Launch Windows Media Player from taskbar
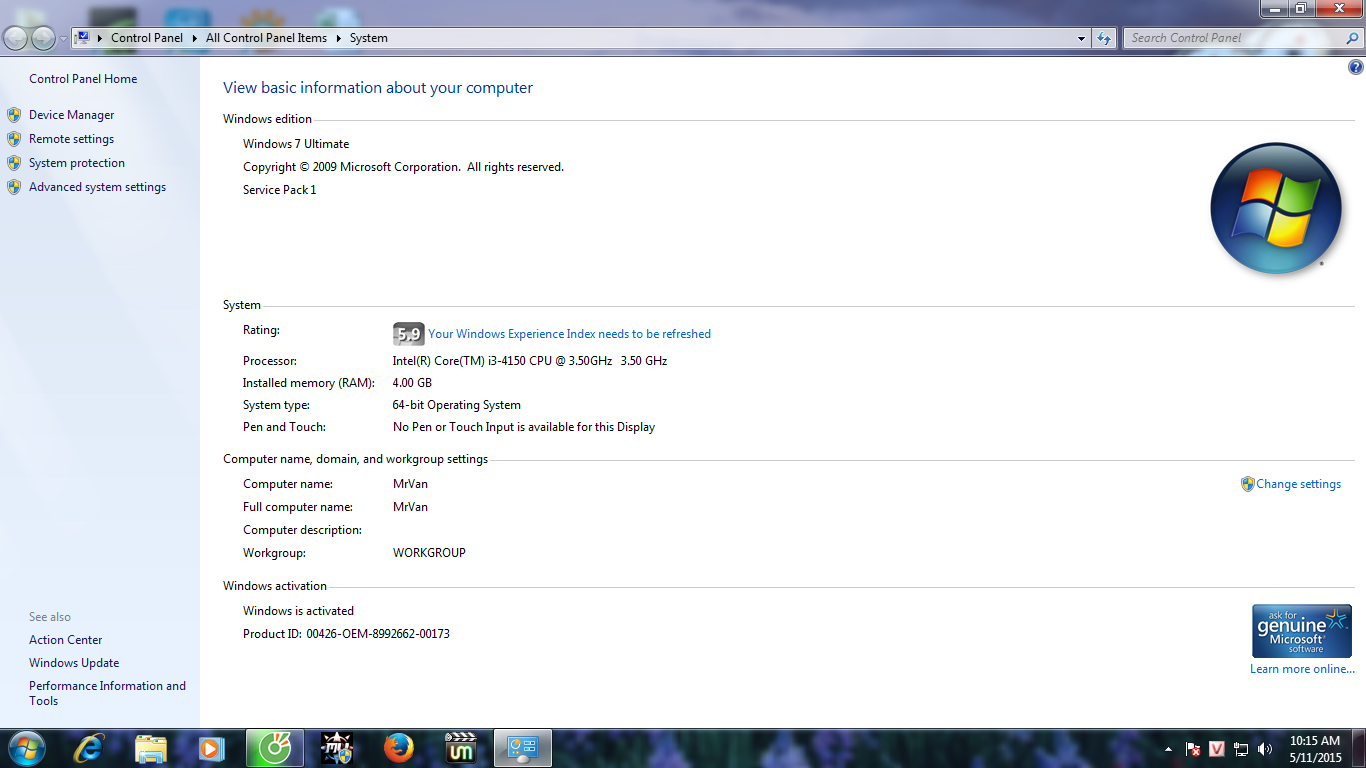The width and height of the screenshot is (1366, 768). click(210, 748)
